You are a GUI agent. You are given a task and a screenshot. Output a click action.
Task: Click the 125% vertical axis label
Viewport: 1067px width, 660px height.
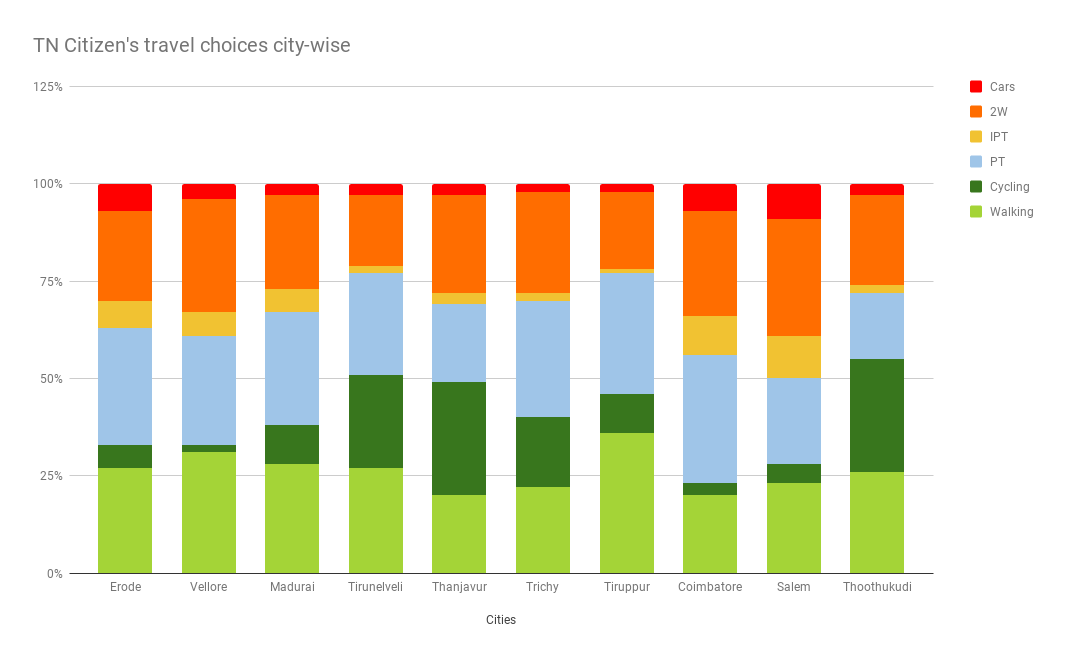pyautogui.click(x=48, y=87)
